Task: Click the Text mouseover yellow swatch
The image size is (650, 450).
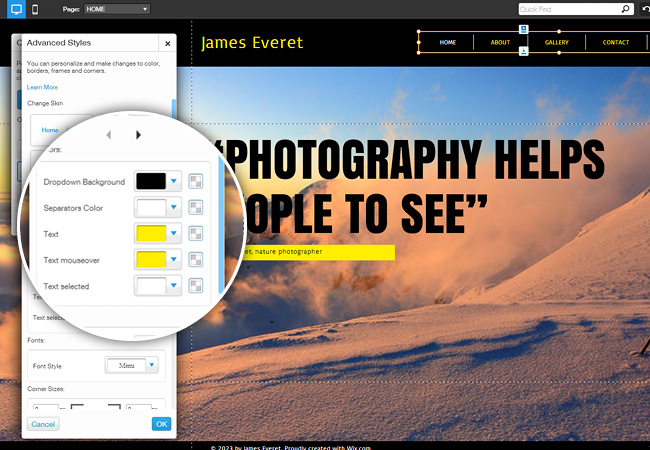Action: click(151, 260)
